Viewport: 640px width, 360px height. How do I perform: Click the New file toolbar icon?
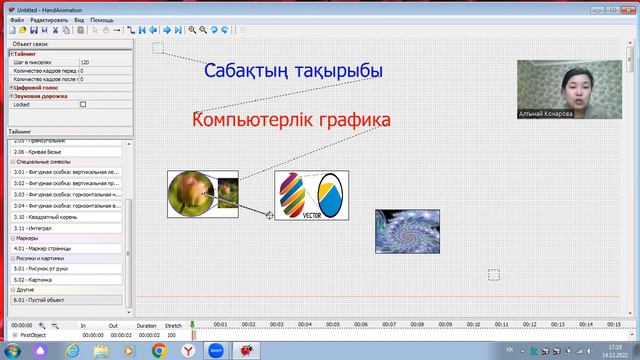pos(12,30)
